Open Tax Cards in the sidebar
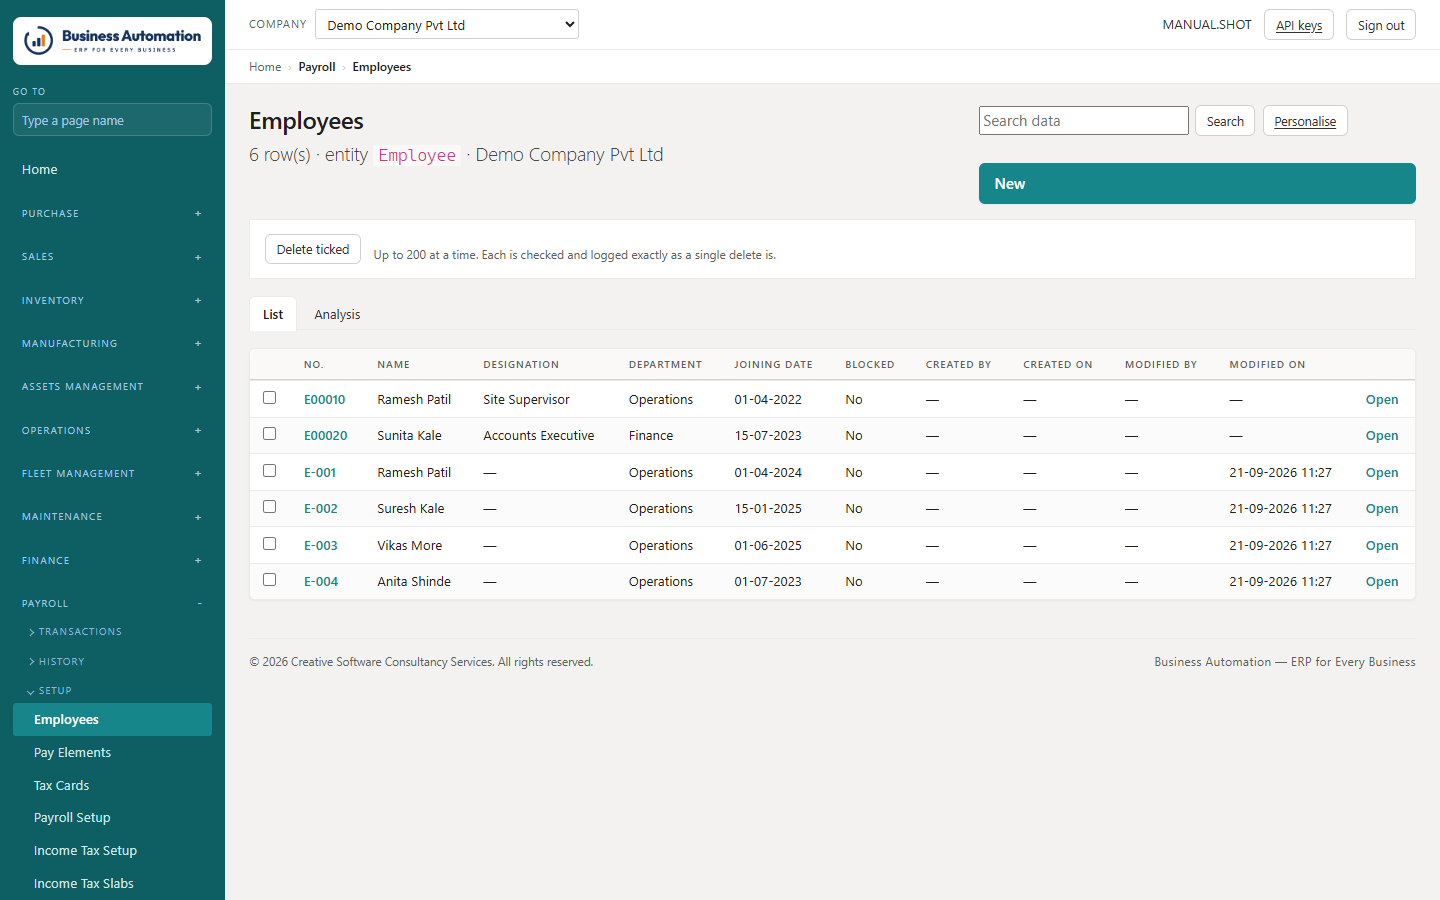This screenshot has width=1440, height=900. (112, 786)
